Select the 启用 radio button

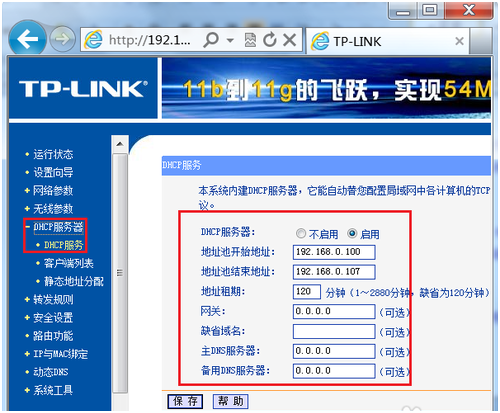click(352, 233)
